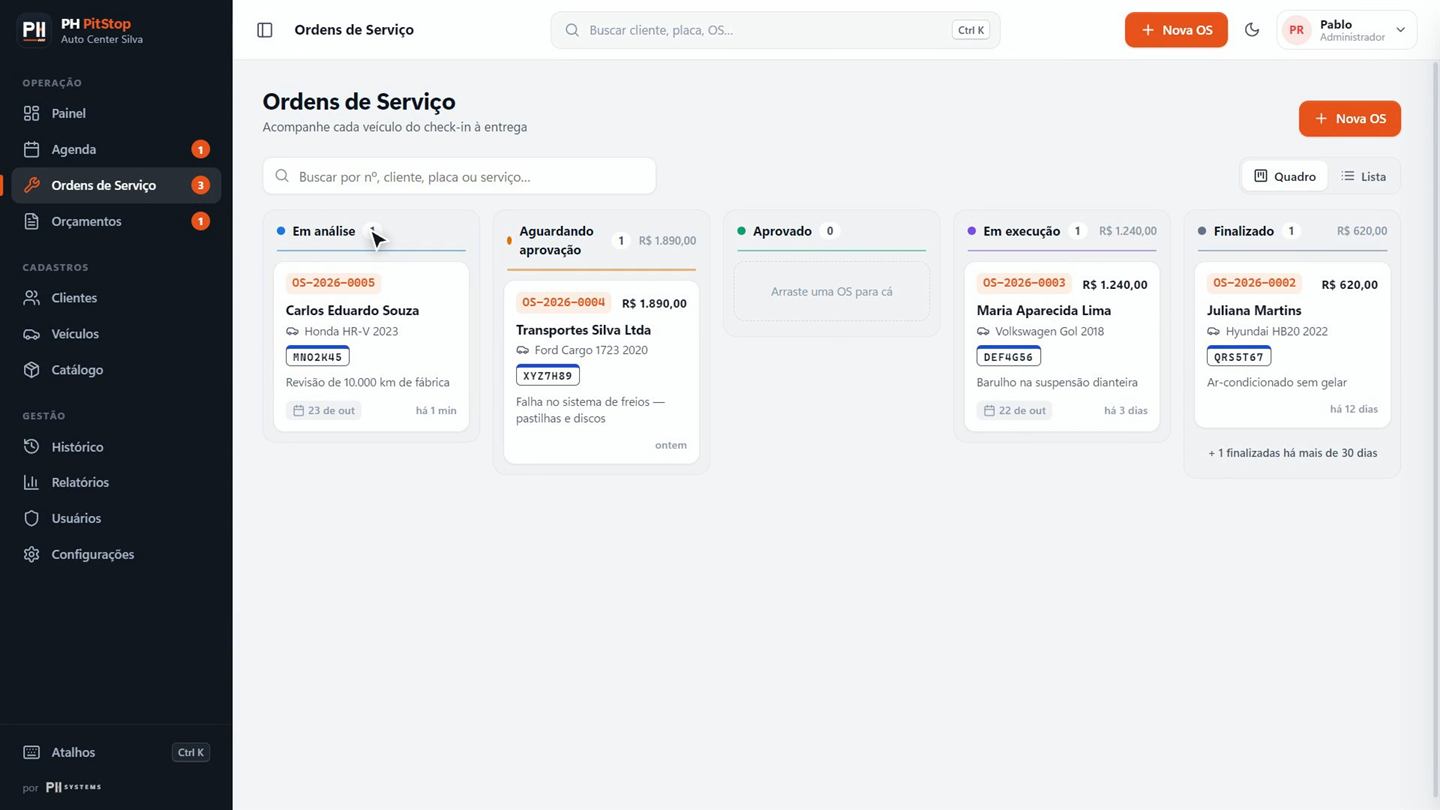Click the 22 de out date chip

click(1014, 410)
